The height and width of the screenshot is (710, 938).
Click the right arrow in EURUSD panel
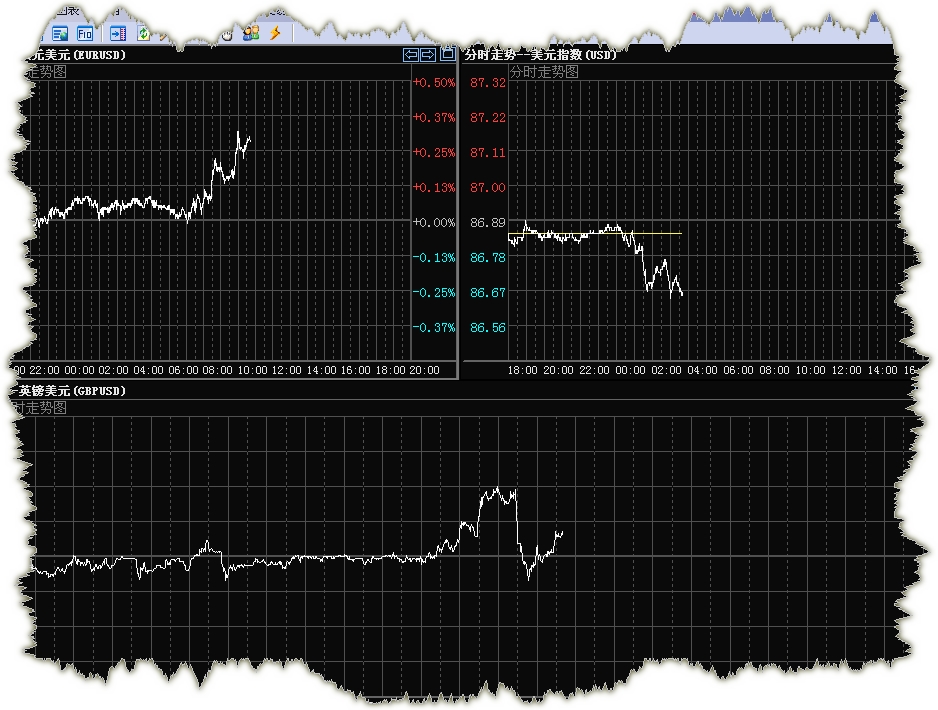point(428,55)
